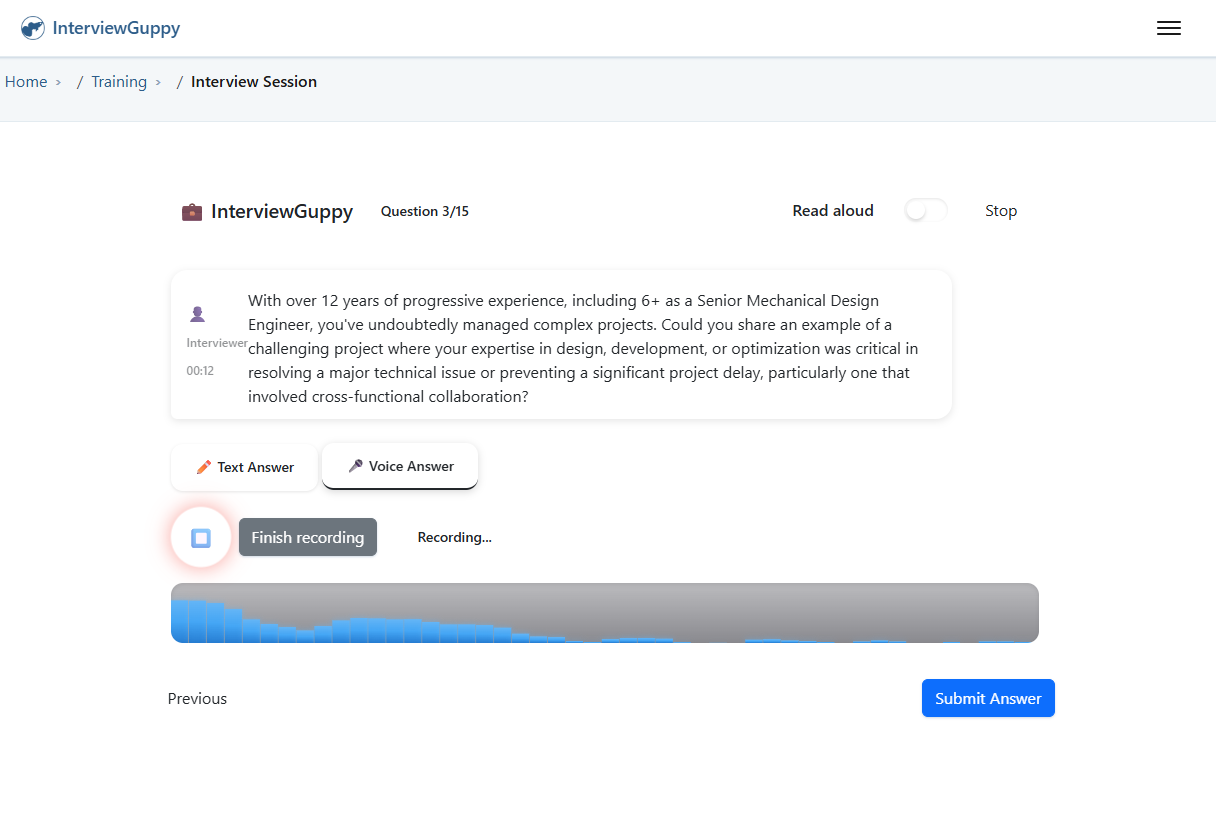Go back using Previous
The height and width of the screenshot is (814, 1216).
[197, 698]
